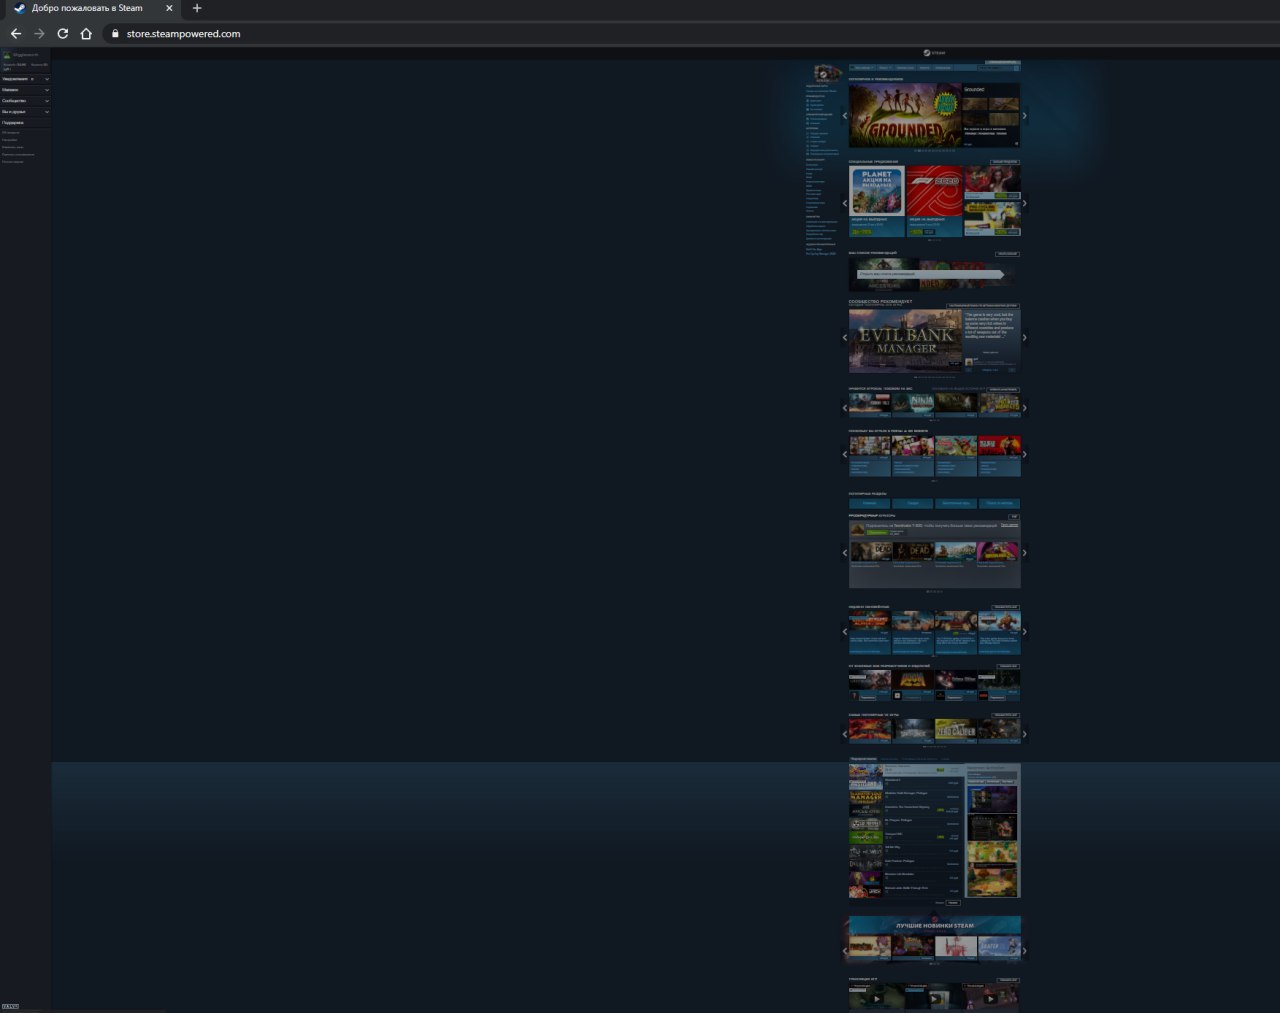This screenshot has height=1013, width=1280.
Task: Show next featured game after Grounded
Action: click(x=1025, y=116)
